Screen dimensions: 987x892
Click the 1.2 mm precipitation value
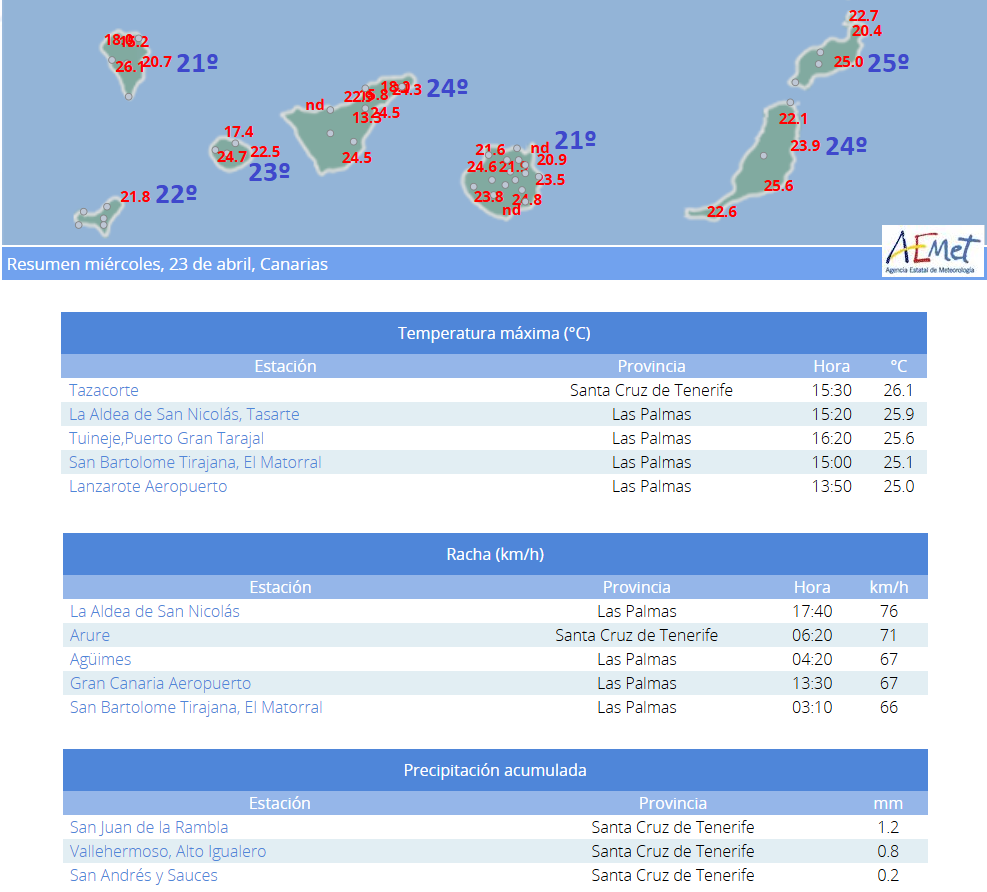[888, 827]
